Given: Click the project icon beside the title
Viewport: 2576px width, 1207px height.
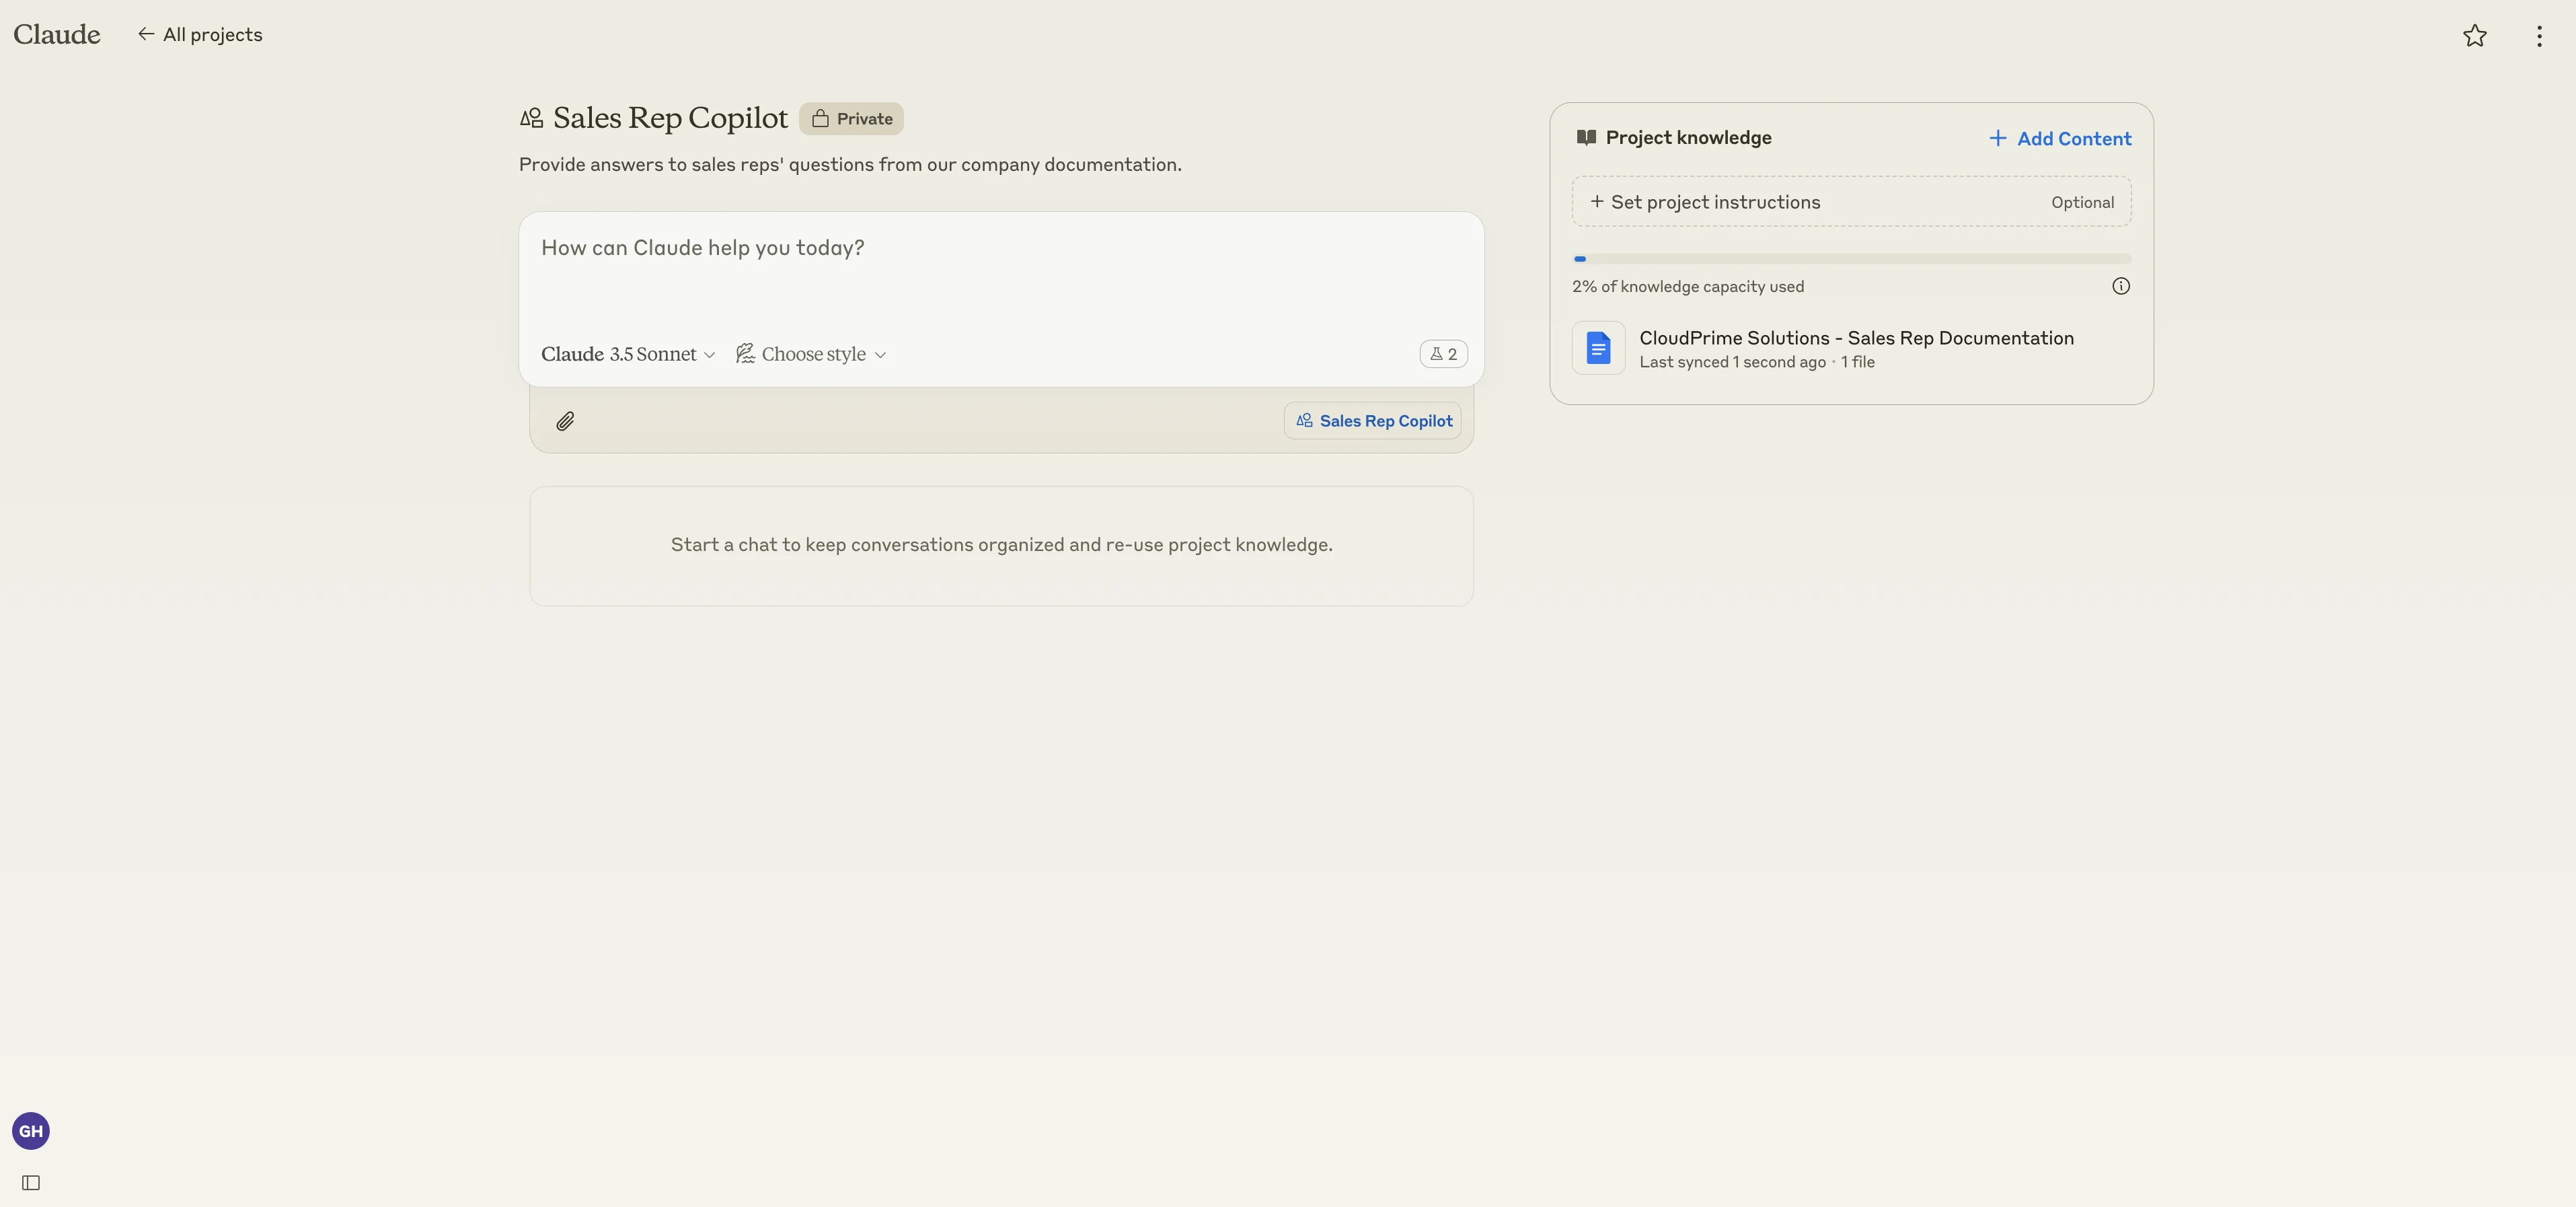Looking at the screenshot, I should tap(532, 119).
